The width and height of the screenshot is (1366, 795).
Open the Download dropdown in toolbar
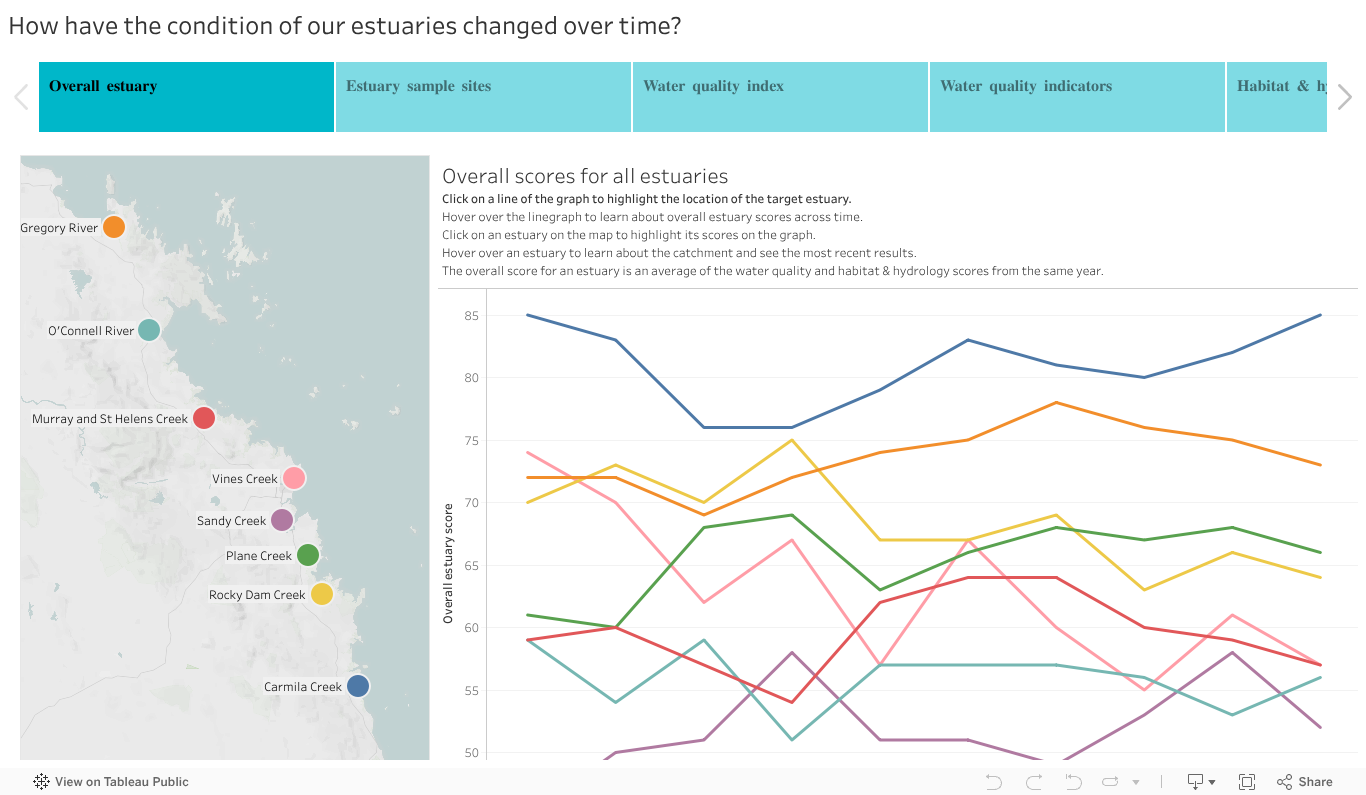click(1200, 782)
